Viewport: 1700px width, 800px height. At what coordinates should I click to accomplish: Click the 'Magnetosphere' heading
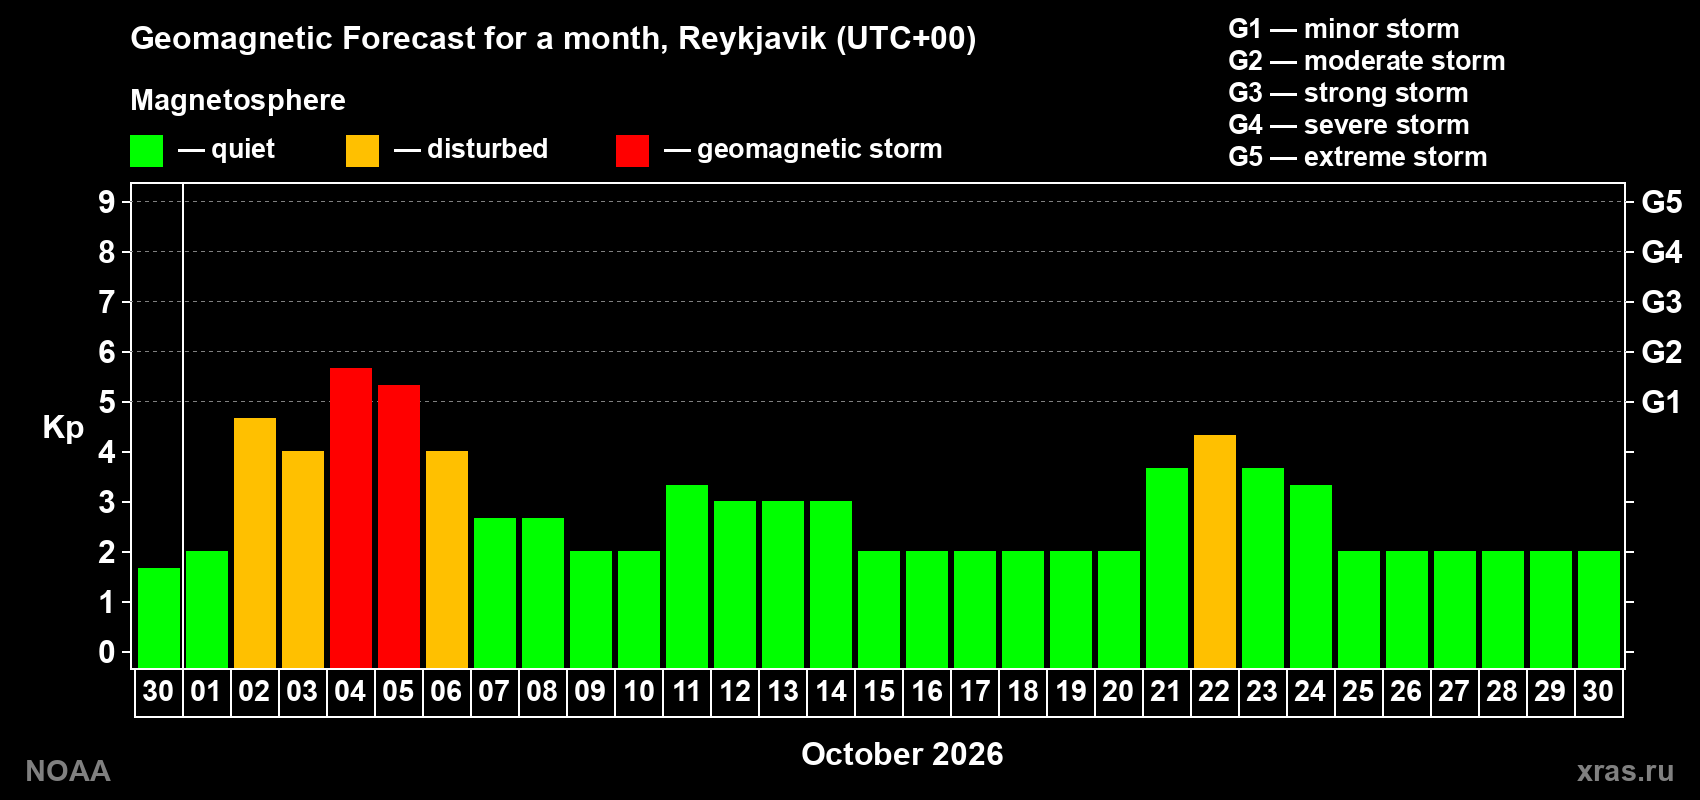tap(238, 100)
